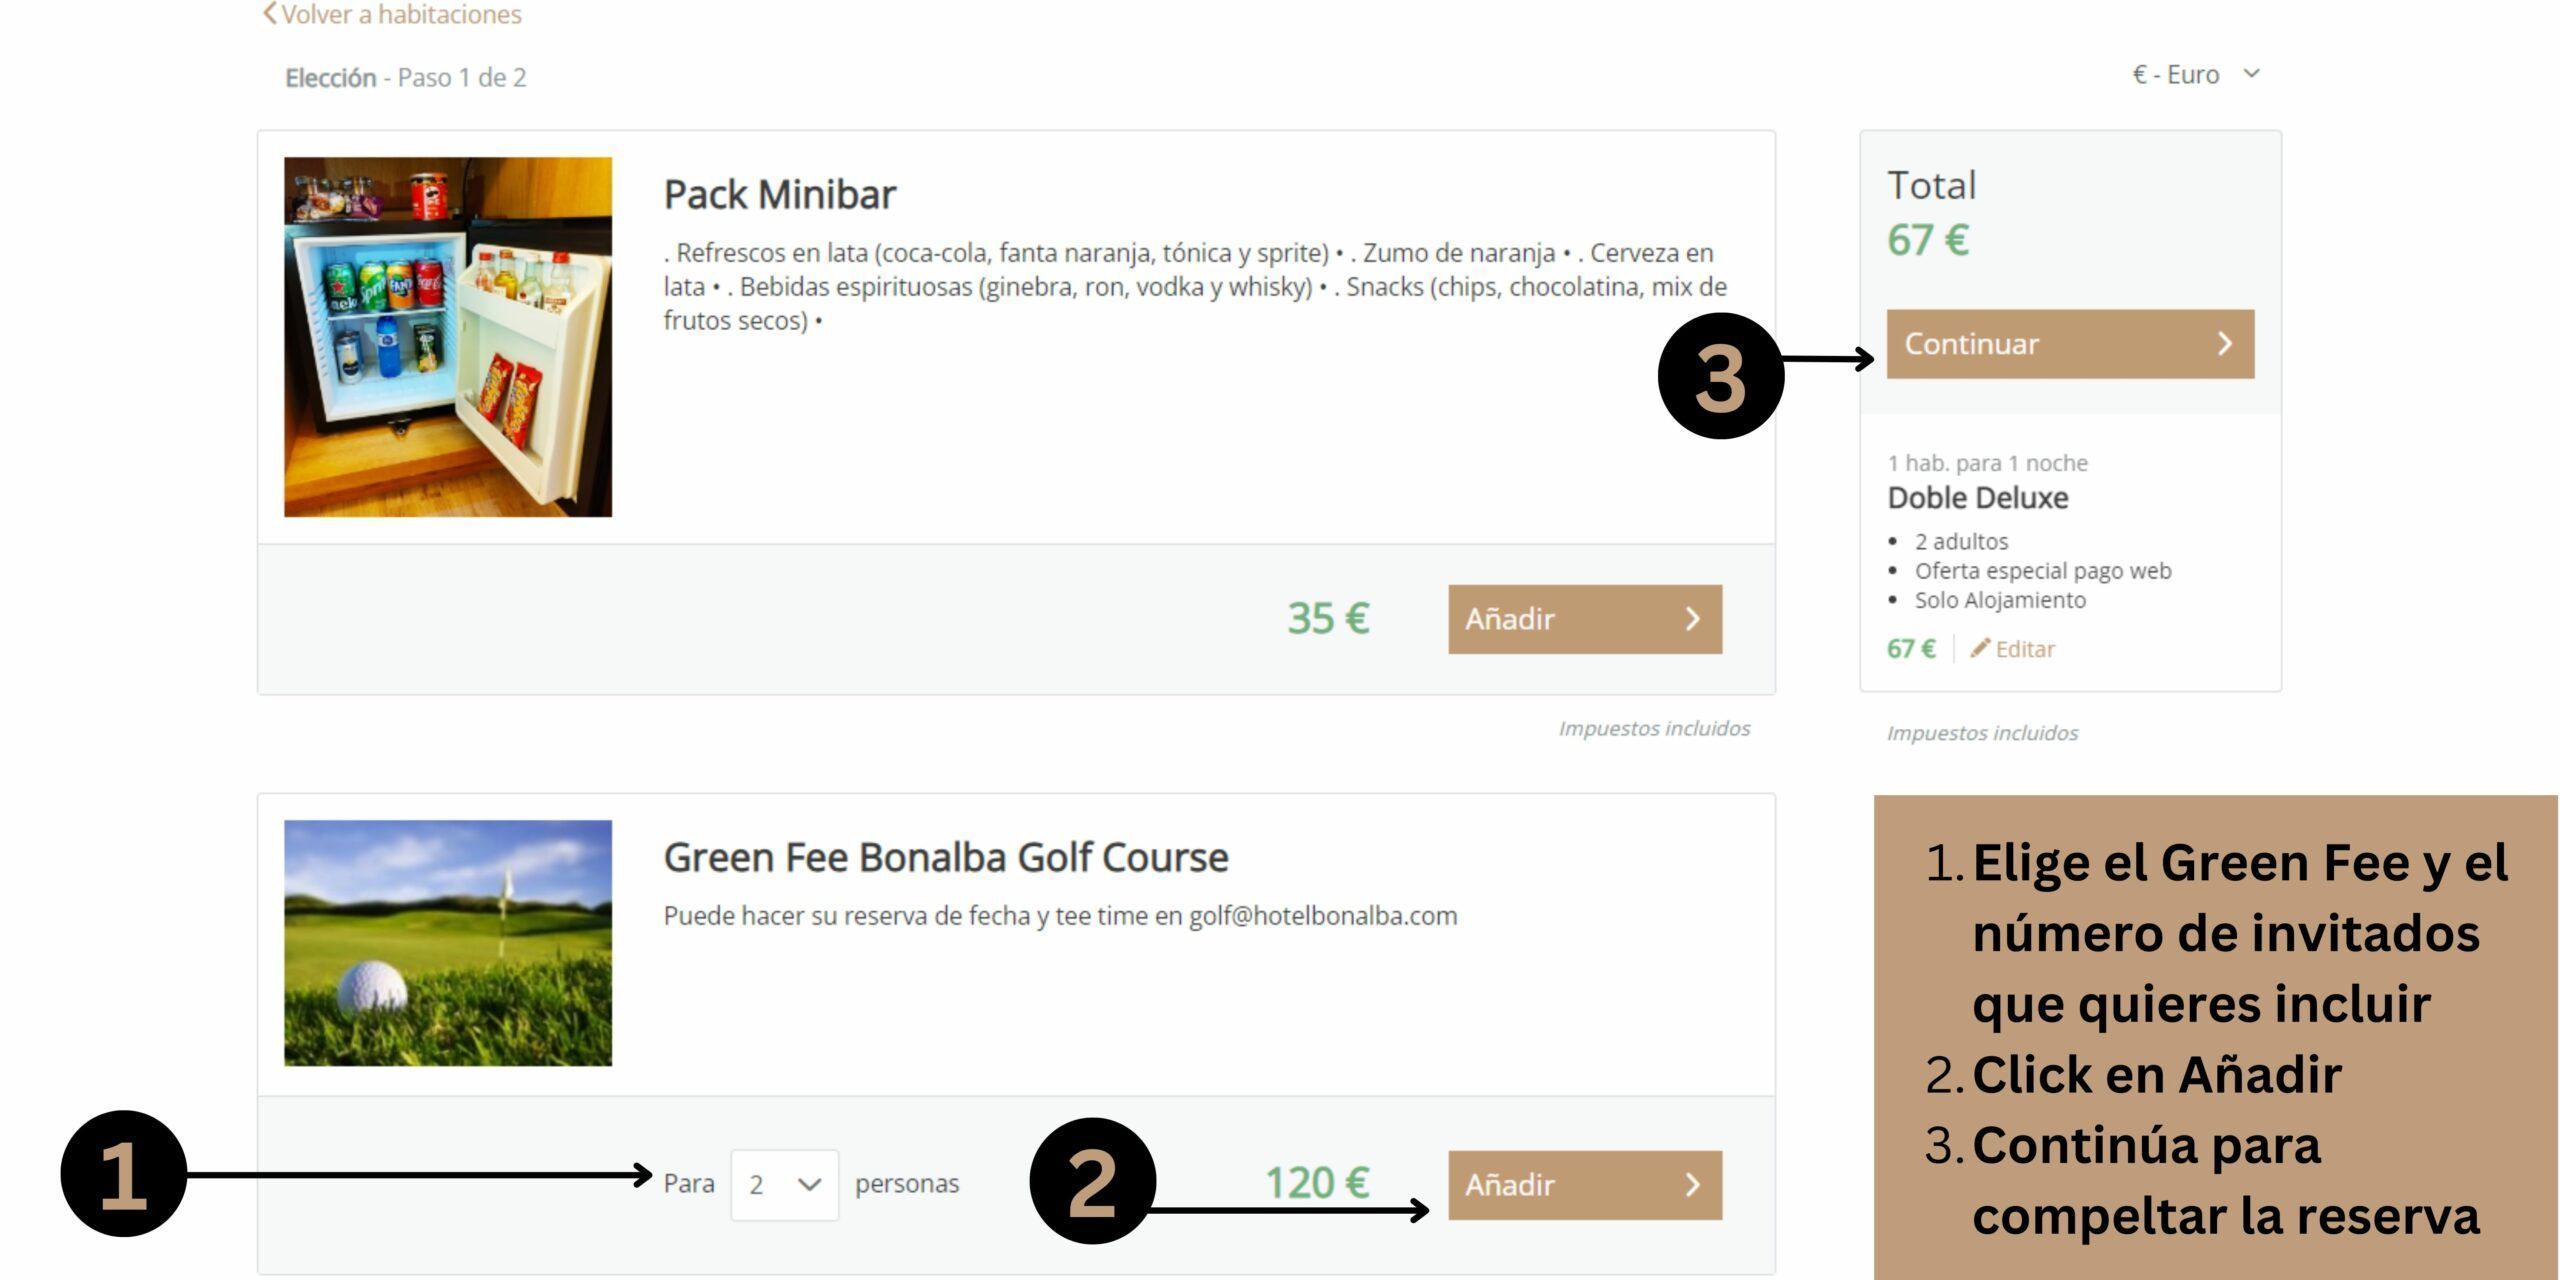2560x1280 pixels.
Task: Click the Pack Minibar photo thumbnail
Action: pyautogui.click(x=448, y=337)
